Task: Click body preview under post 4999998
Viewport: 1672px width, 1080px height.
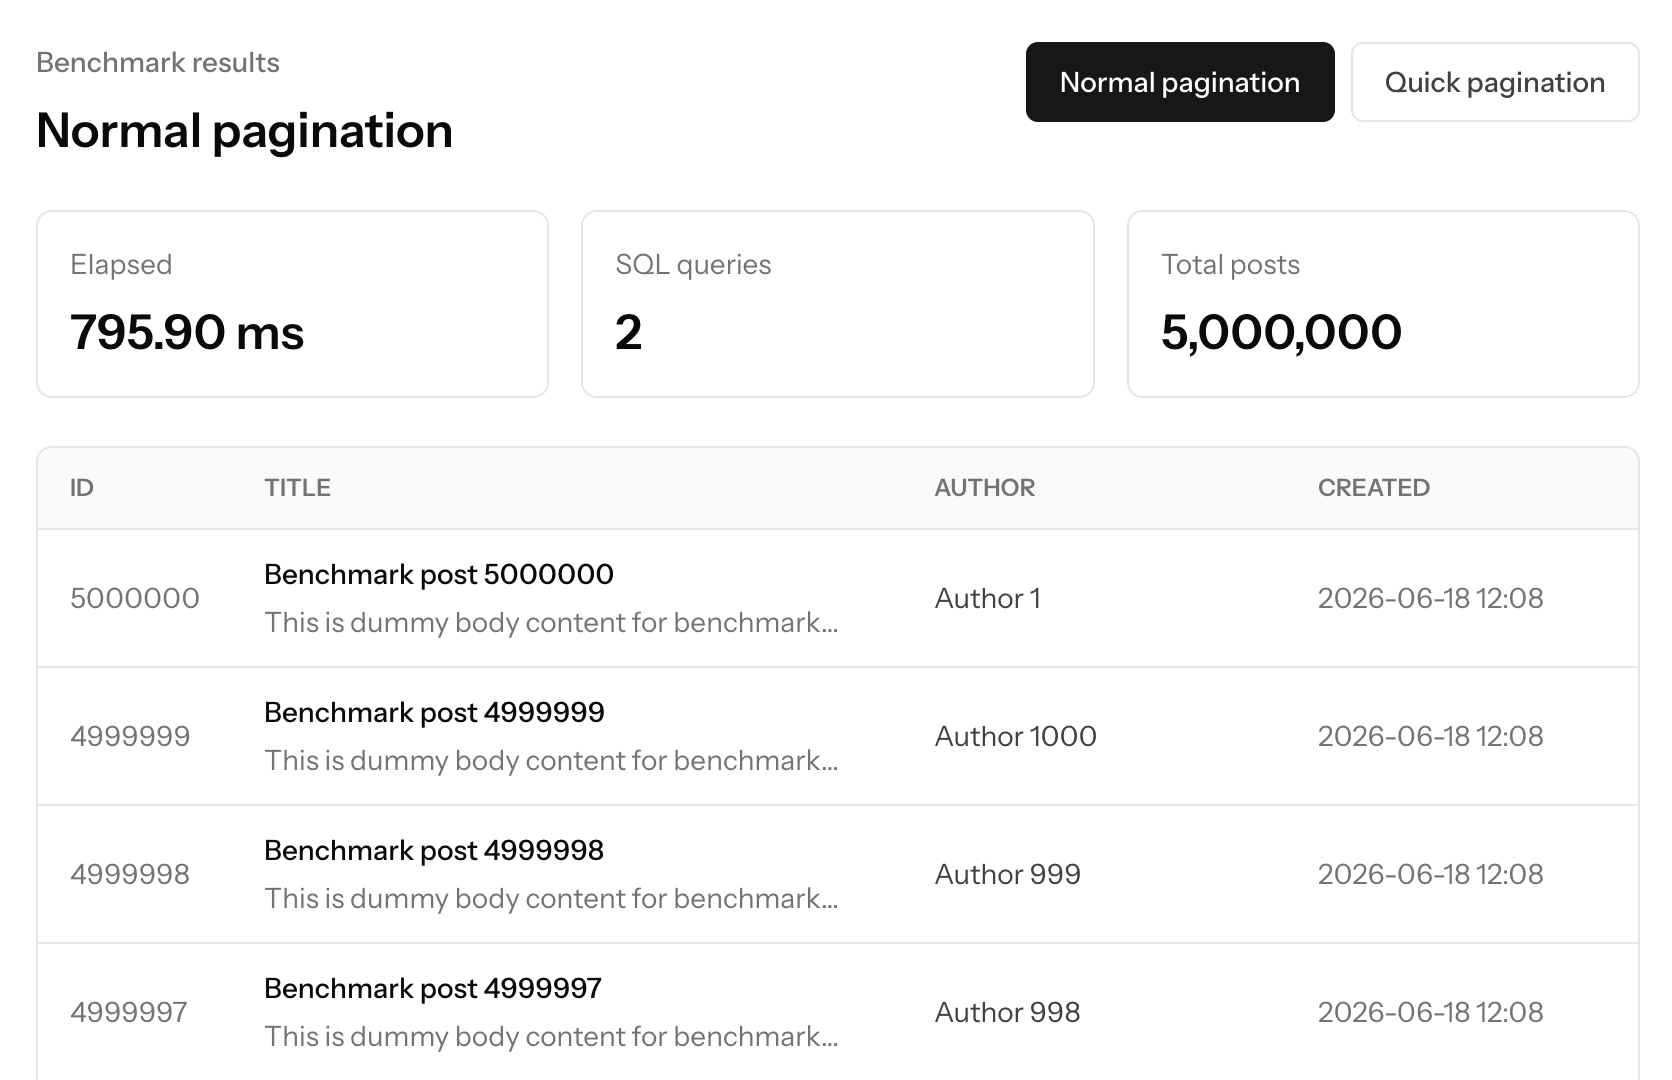Action: pos(551,898)
